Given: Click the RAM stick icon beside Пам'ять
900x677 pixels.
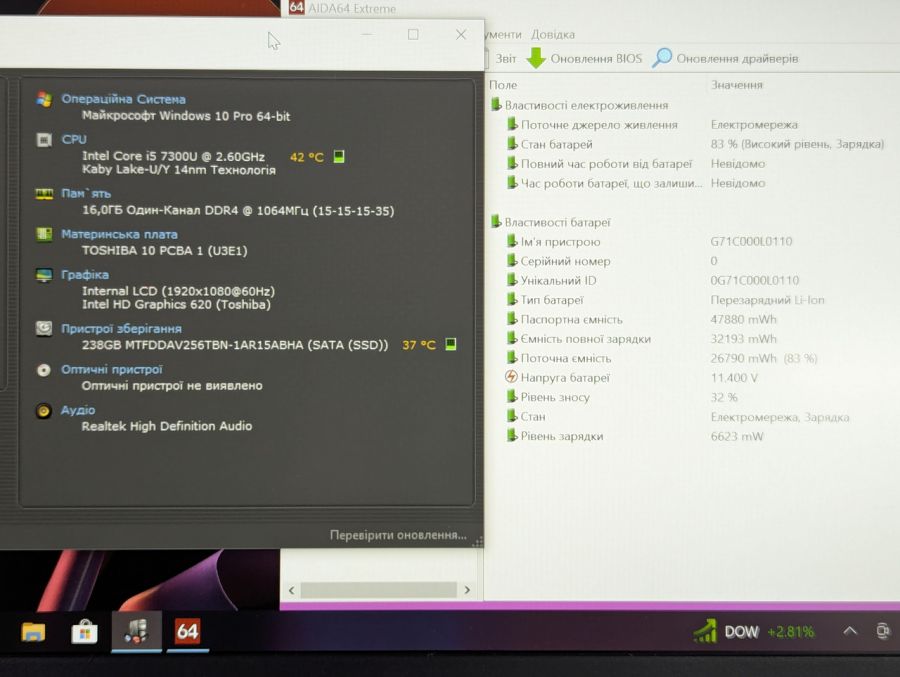Looking at the screenshot, I should point(44,194).
